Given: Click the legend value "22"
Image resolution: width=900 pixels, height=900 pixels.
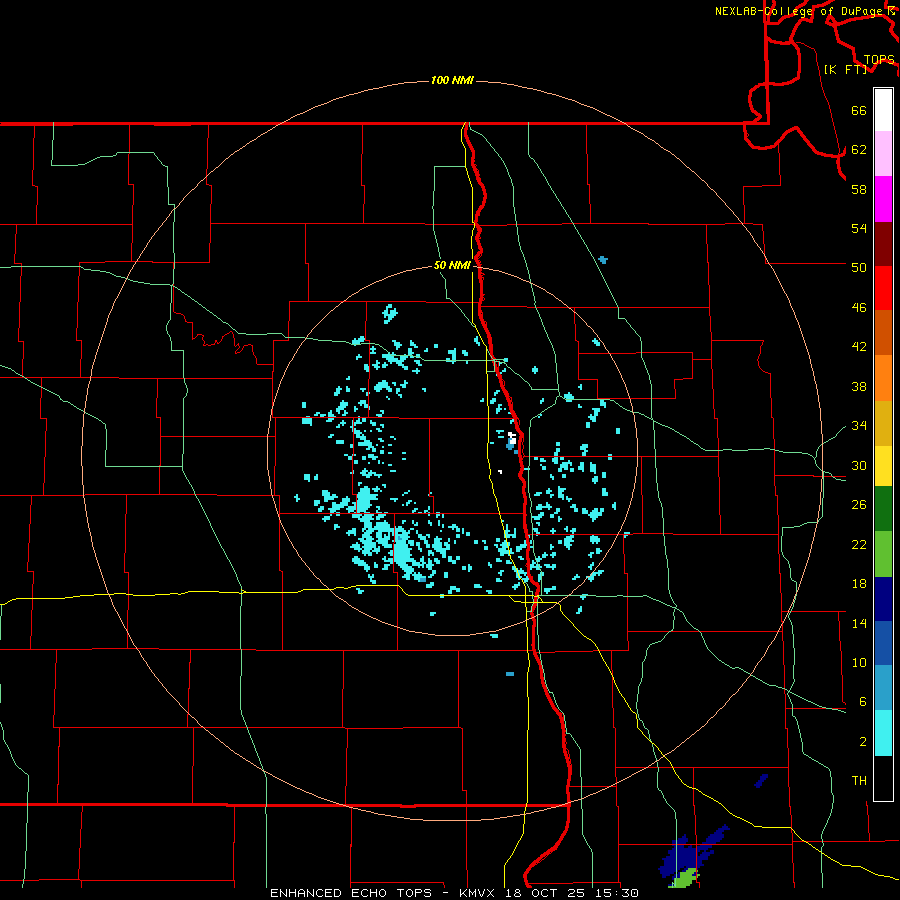Looking at the screenshot, I should [859, 544].
